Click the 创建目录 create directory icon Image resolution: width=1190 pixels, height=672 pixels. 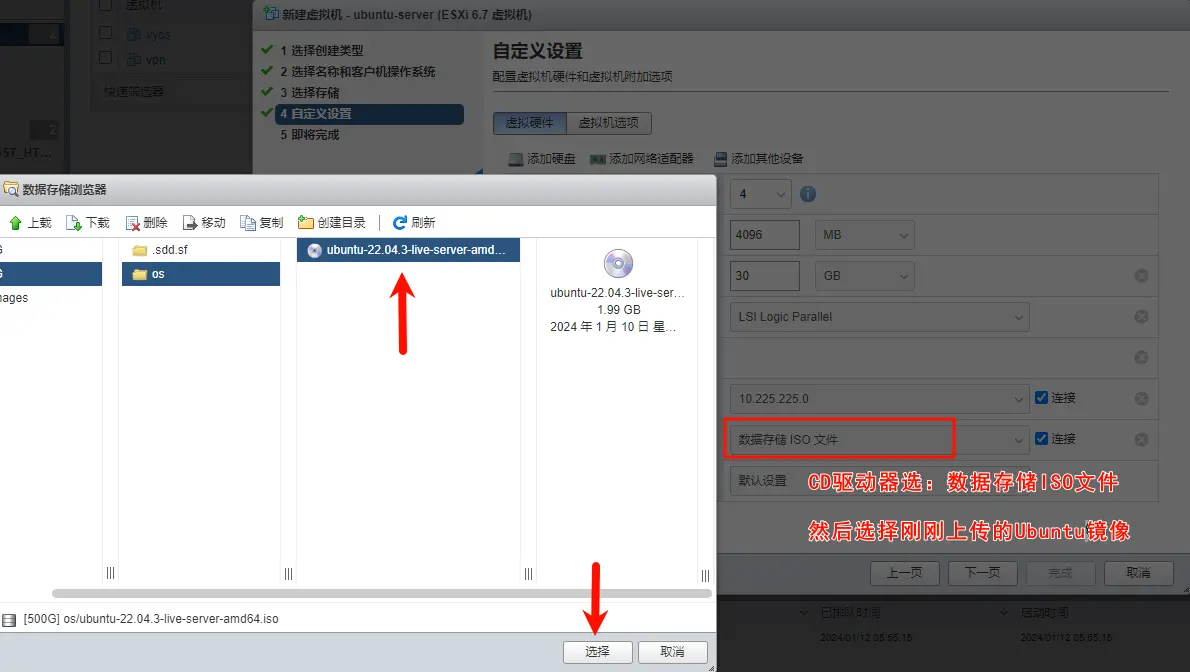tap(306, 222)
